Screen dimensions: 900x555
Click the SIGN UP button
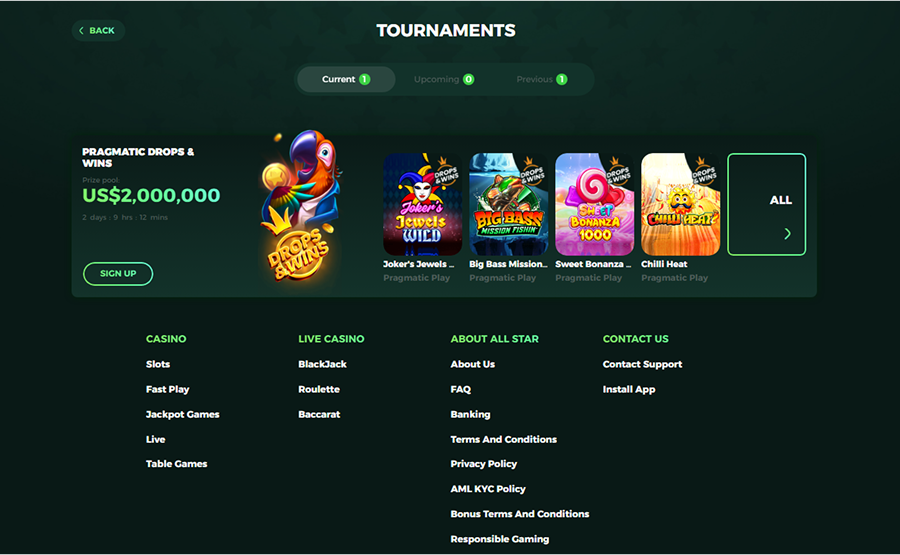[118, 274]
